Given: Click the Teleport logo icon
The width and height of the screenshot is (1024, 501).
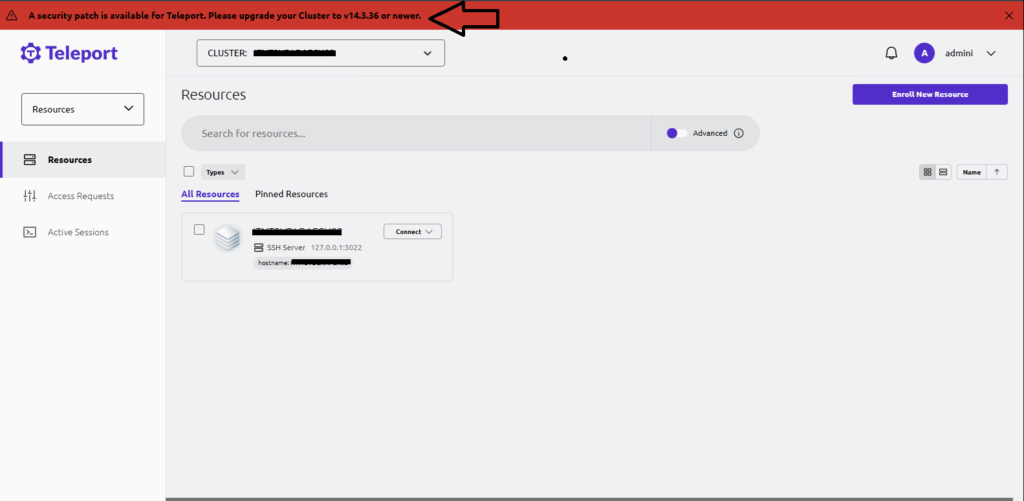Looking at the screenshot, I should pos(30,53).
